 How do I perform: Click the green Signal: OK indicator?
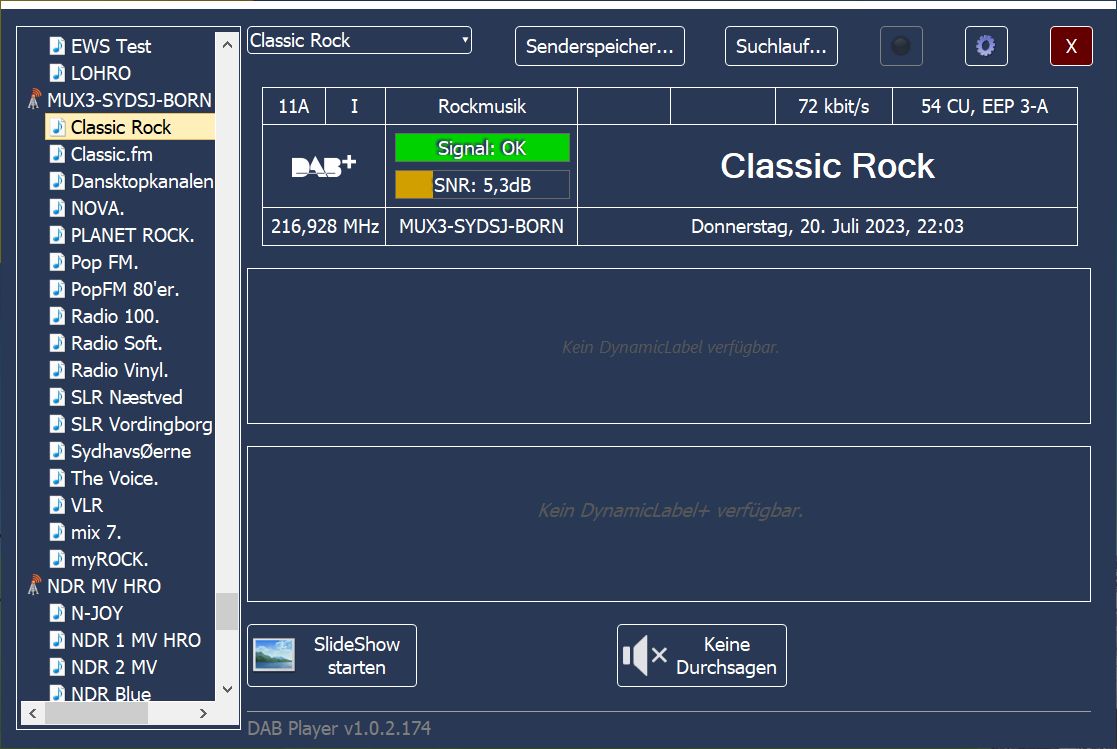482,148
